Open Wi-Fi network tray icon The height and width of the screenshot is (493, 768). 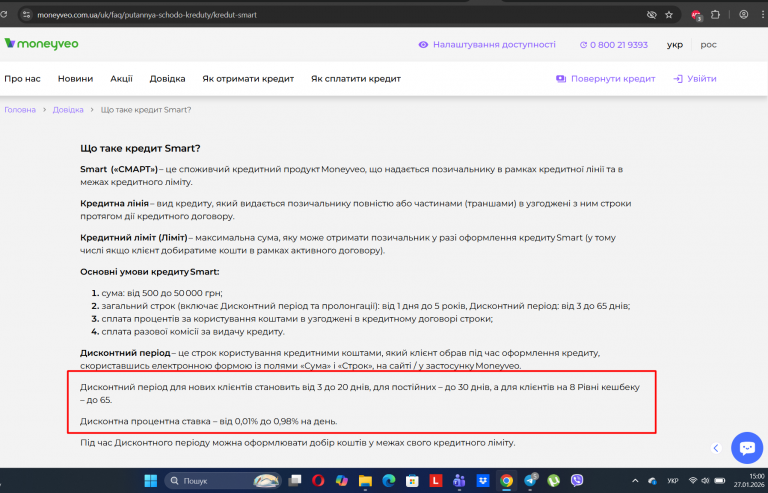[693, 481]
